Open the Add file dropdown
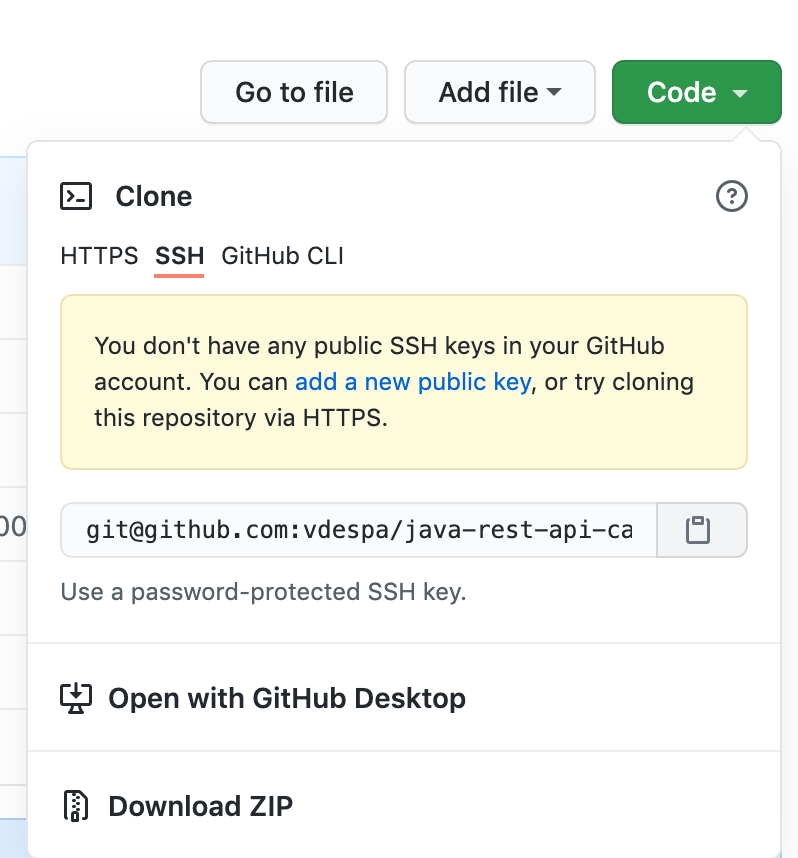 tap(500, 92)
